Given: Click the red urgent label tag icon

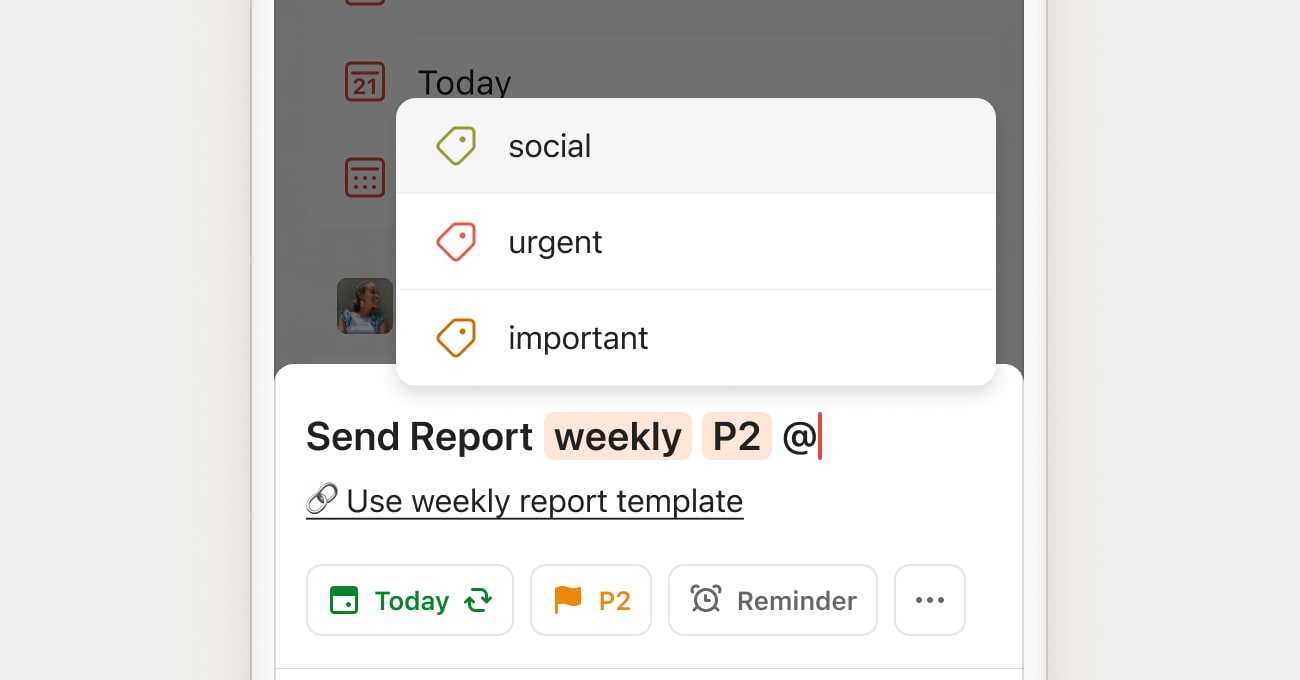Looking at the screenshot, I should coord(456,241).
